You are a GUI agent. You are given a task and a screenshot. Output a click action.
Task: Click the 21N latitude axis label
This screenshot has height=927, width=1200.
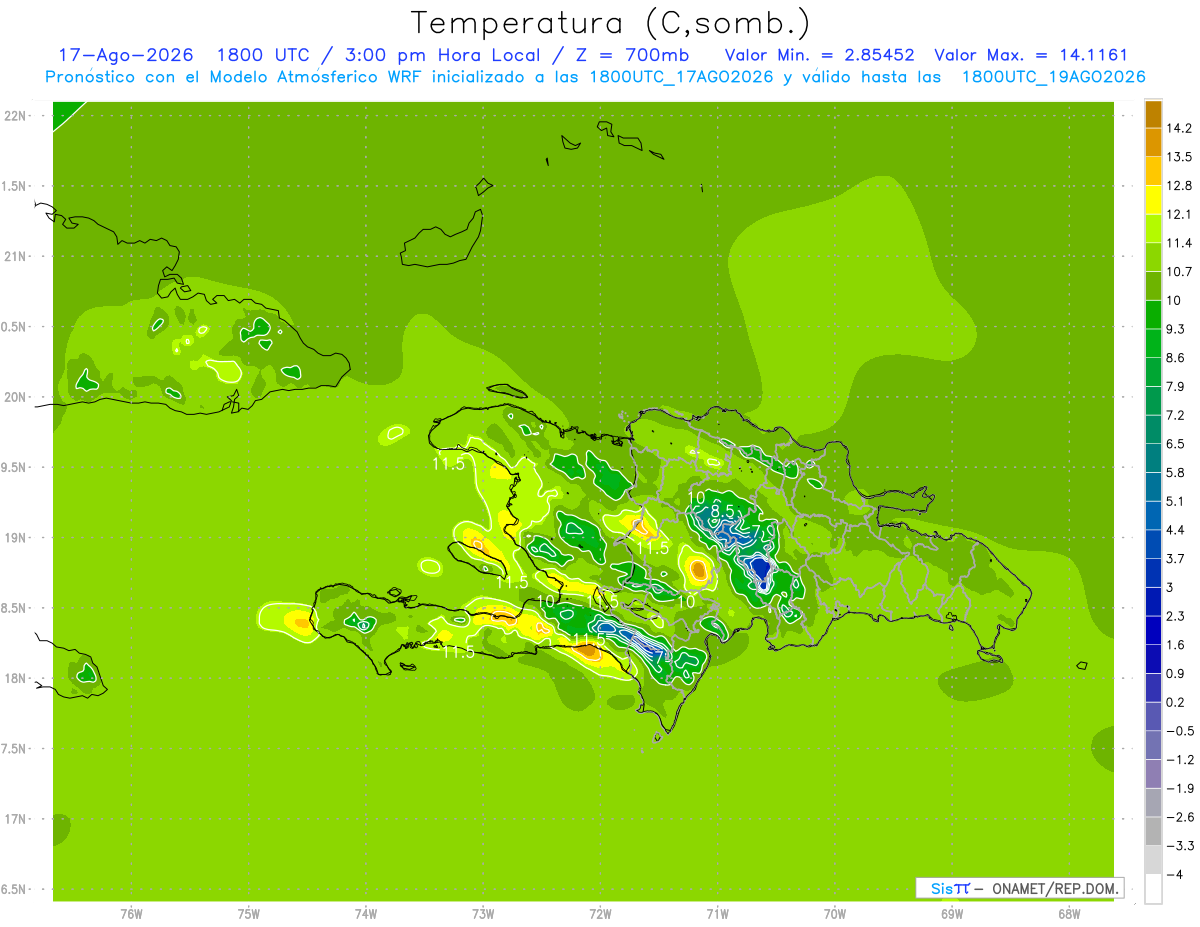14,257
